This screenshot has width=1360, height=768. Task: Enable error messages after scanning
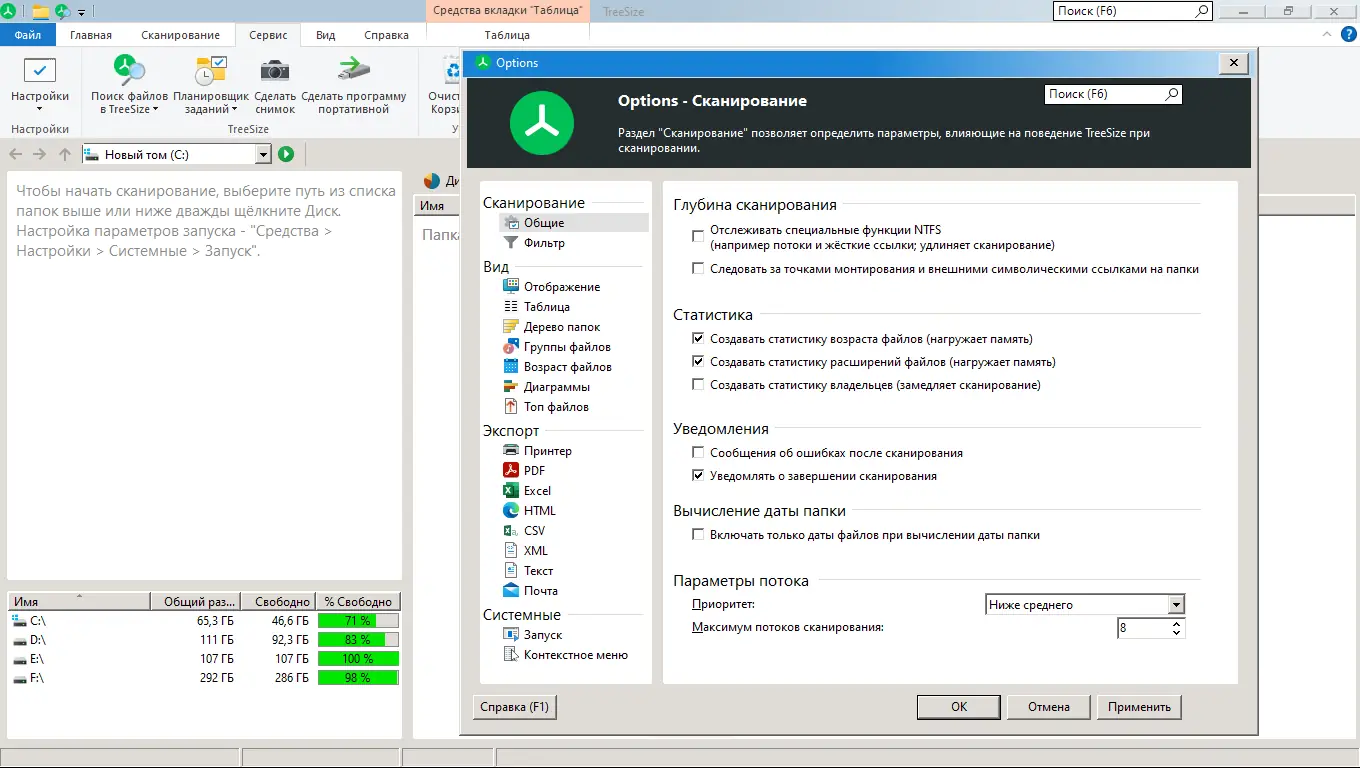(x=698, y=453)
